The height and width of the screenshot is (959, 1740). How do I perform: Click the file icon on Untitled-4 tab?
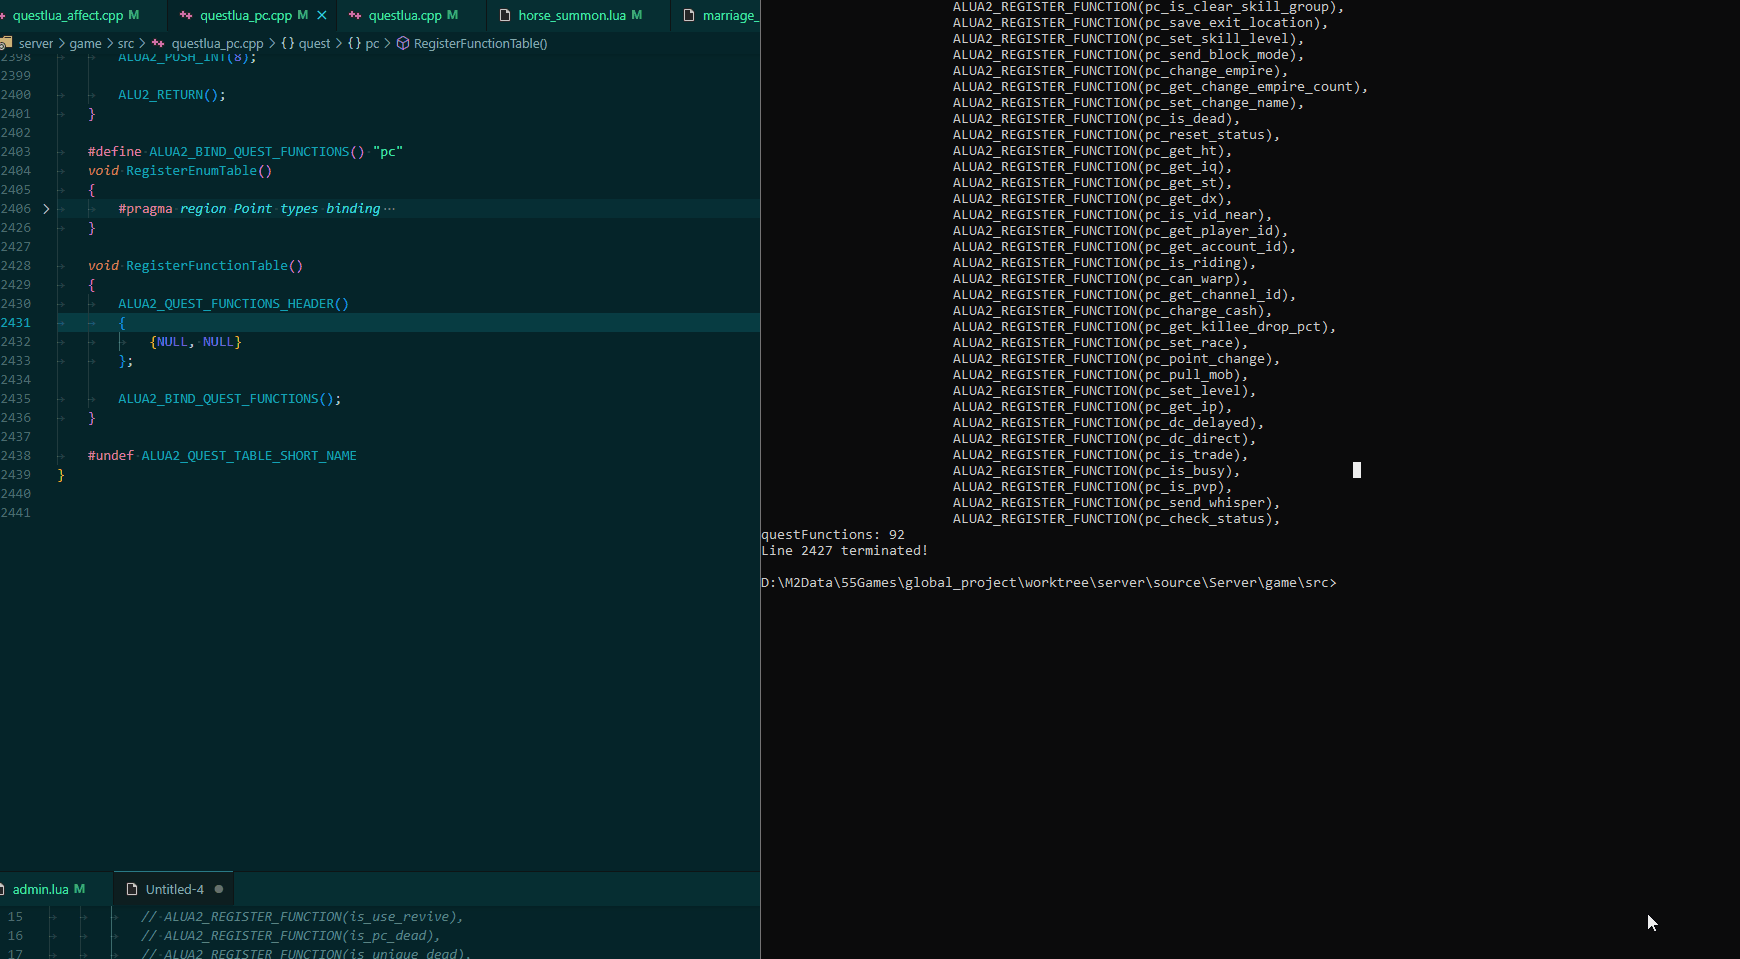tap(131, 889)
